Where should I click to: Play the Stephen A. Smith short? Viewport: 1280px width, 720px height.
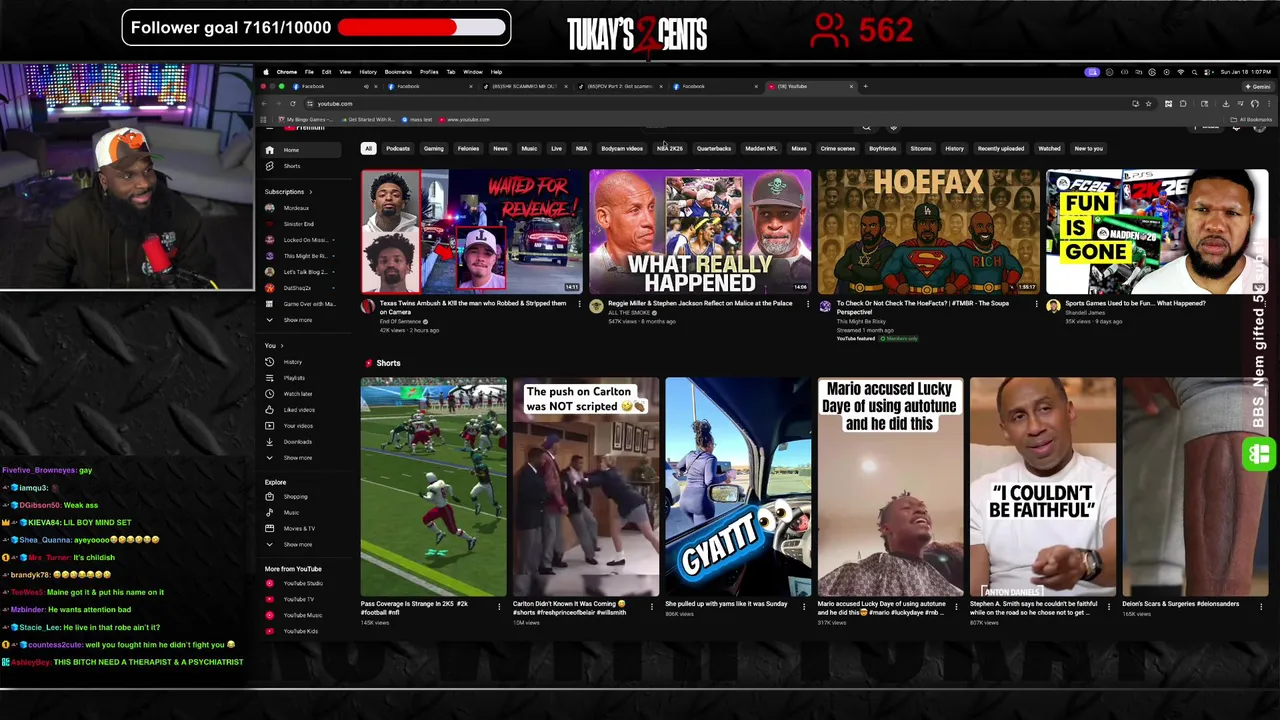point(1042,487)
